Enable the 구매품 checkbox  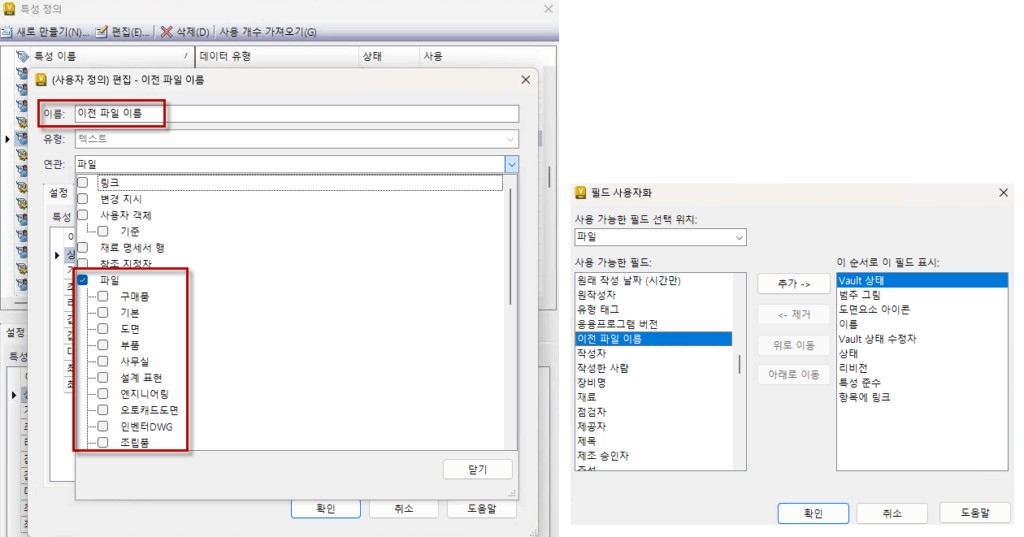pyautogui.click(x=103, y=297)
